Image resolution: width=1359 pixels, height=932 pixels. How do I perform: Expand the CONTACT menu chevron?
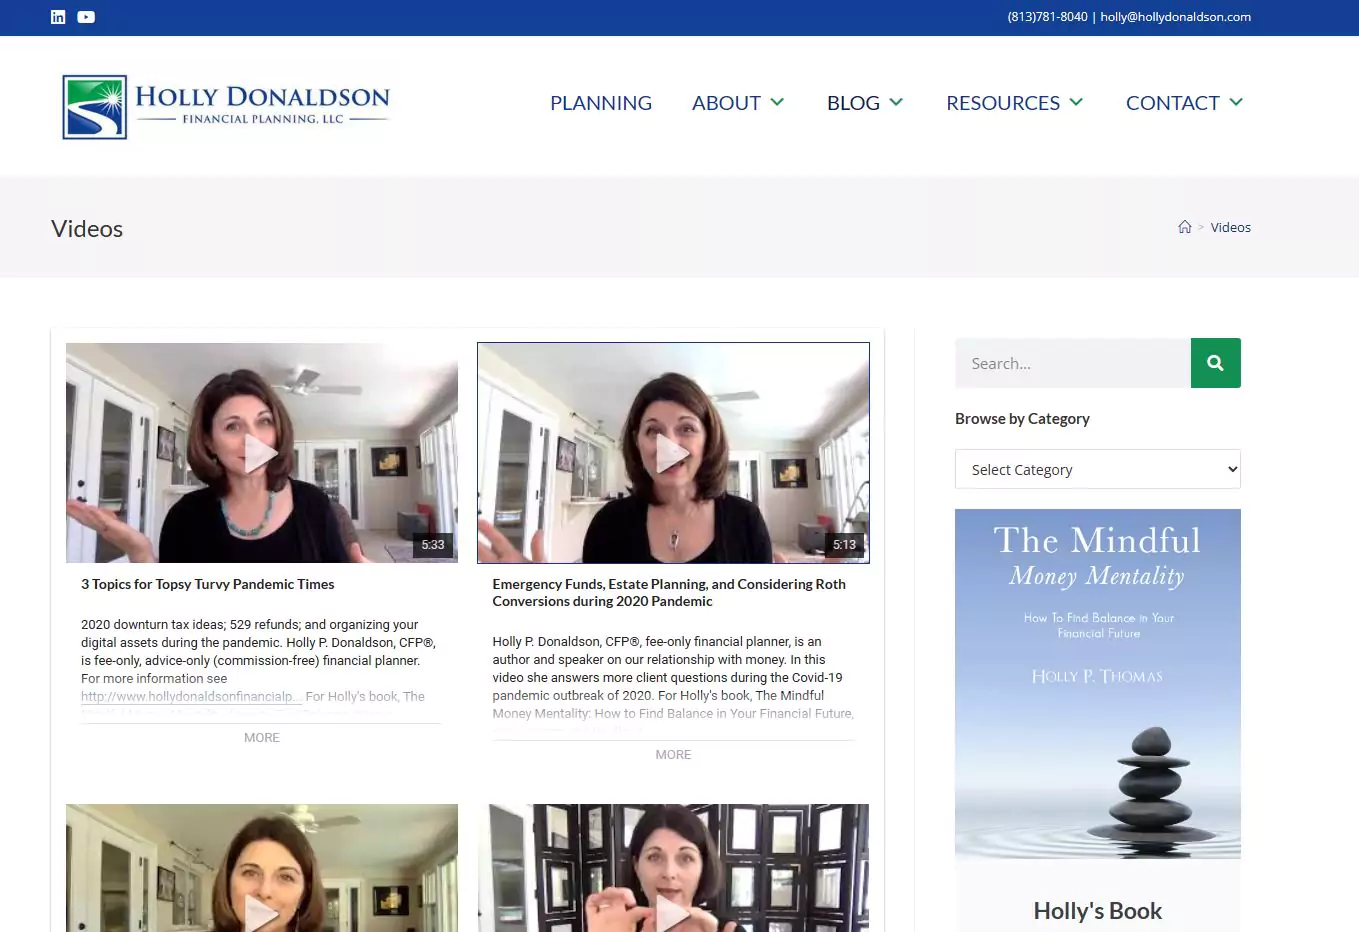[x=1236, y=102]
